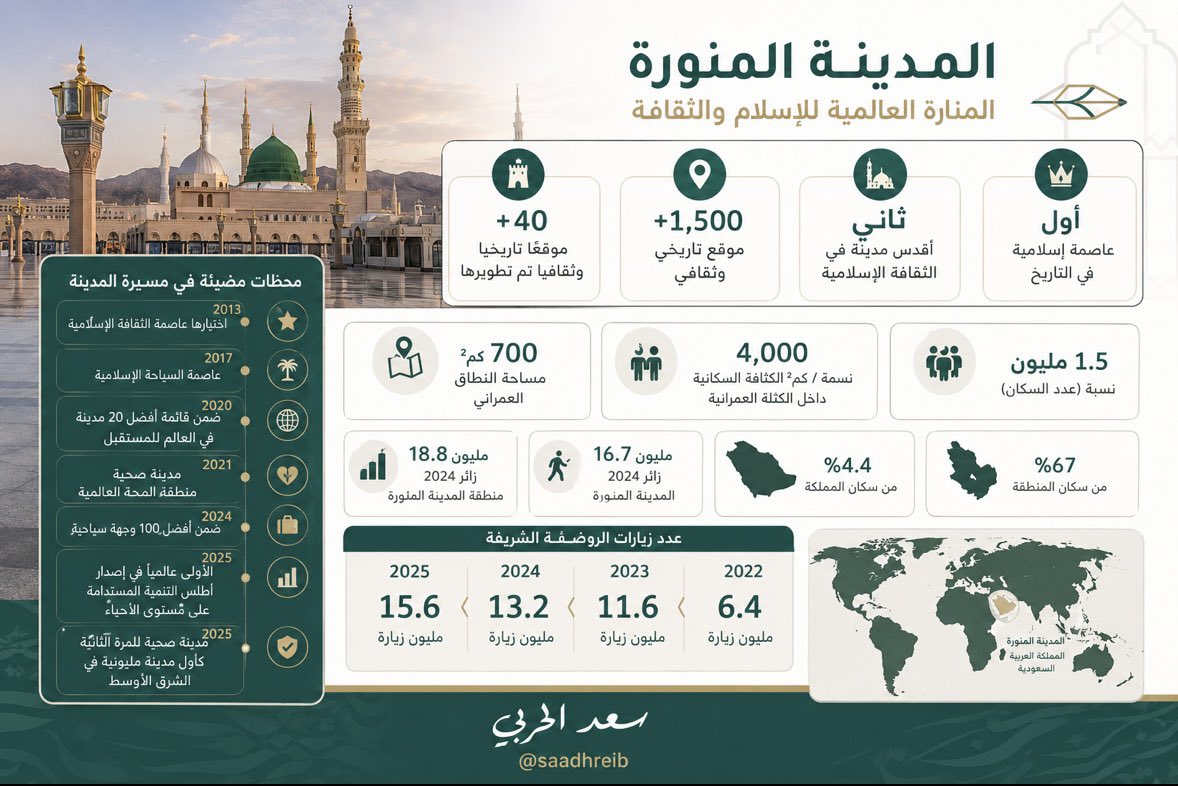The width and height of the screenshot is (1178, 786).
Task: Click the %4.4 figure
Action: coord(847,465)
